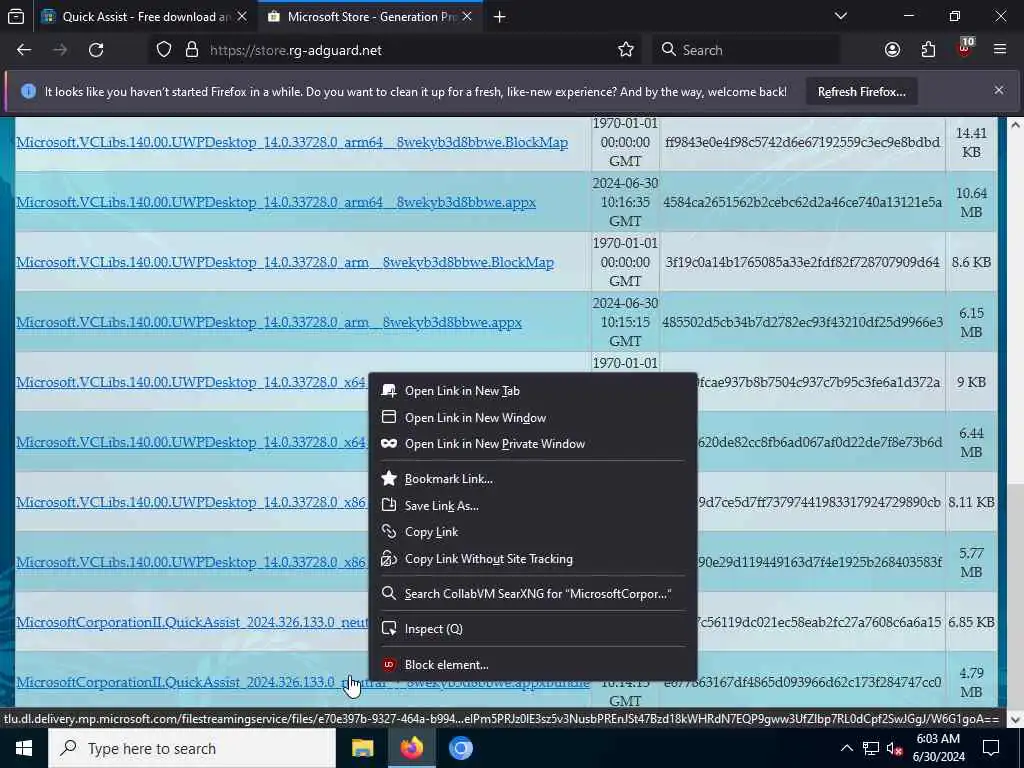This screenshot has width=1024, height=768.
Task: Open Firefox View button
Action: coord(16,17)
